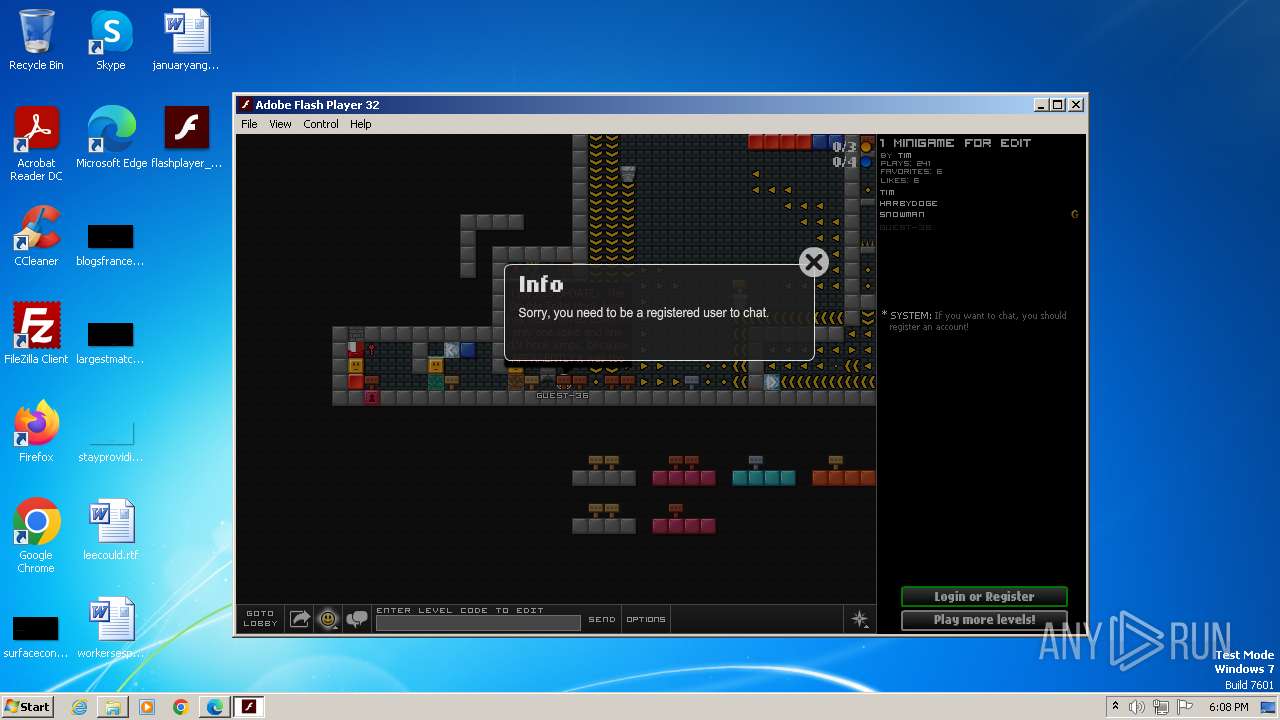Image resolution: width=1280 pixels, height=720 pixels.
Task: Open the januaryang Word document icon
Action: tap(186, 40)
